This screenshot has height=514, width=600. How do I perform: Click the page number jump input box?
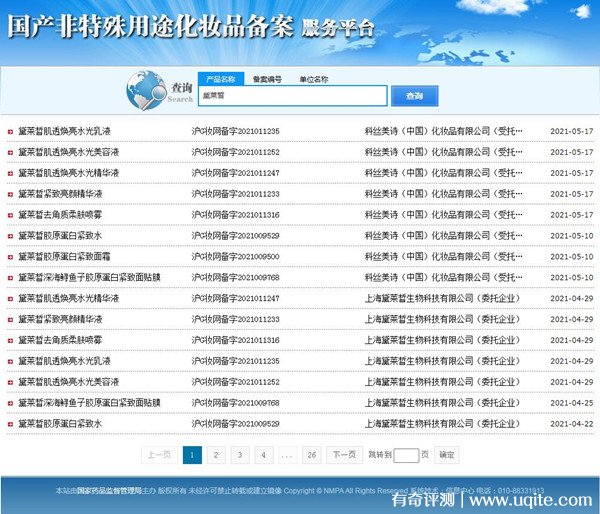point(406,455)
